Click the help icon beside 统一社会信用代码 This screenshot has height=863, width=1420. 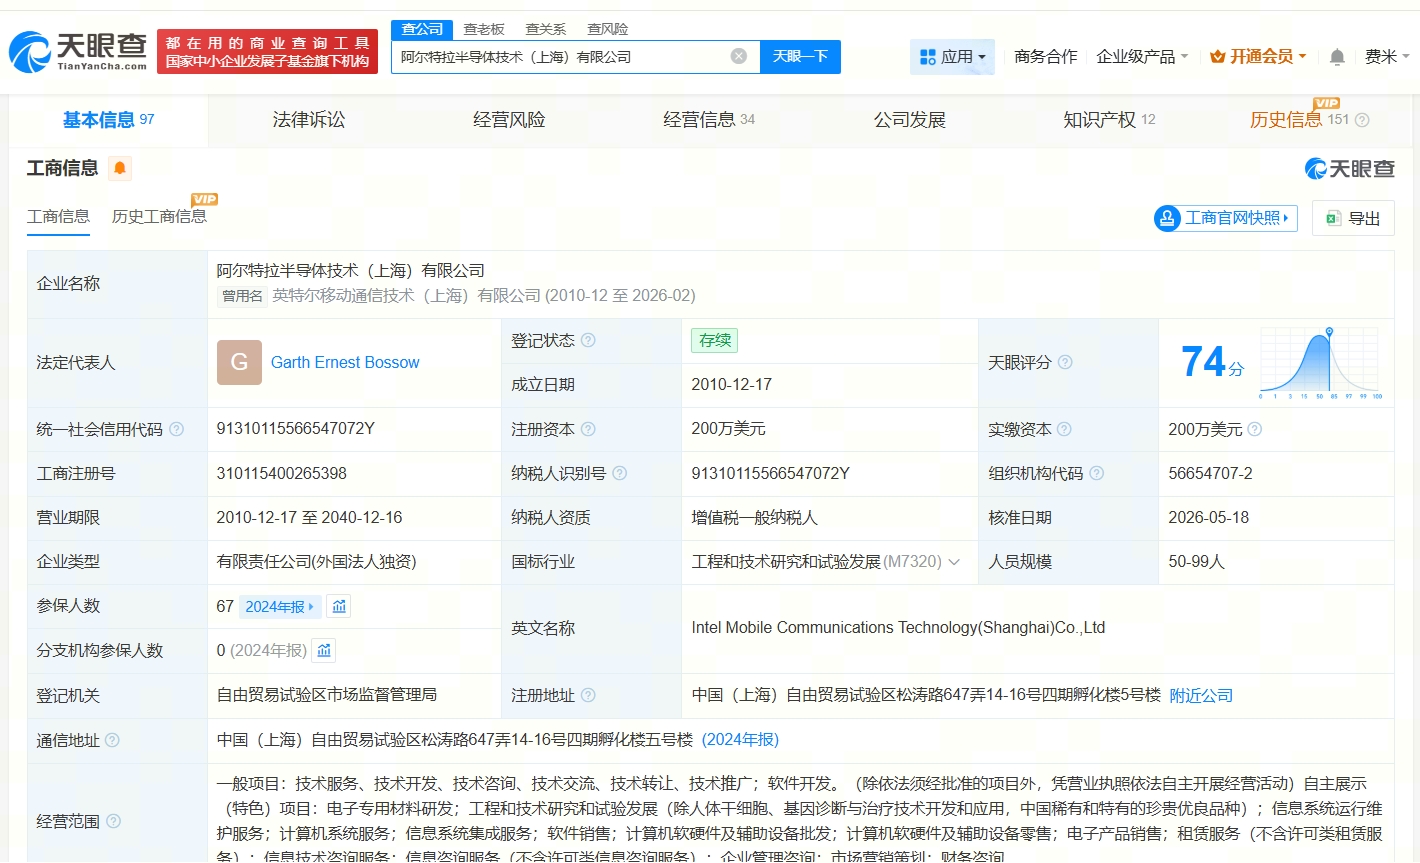pyautogui.click(x=176, y=429)
